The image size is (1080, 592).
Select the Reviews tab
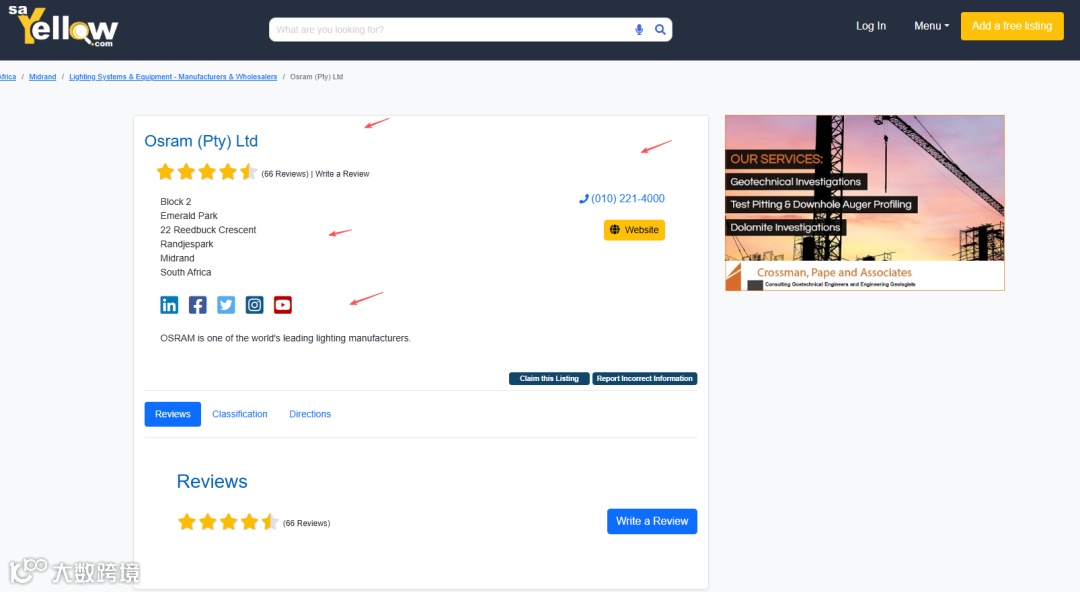(173, 414)
